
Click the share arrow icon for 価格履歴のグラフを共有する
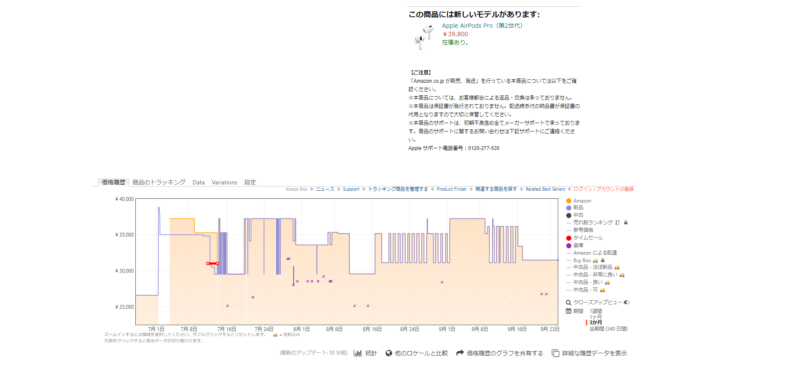pyautogui.click(x=460, y=353)
